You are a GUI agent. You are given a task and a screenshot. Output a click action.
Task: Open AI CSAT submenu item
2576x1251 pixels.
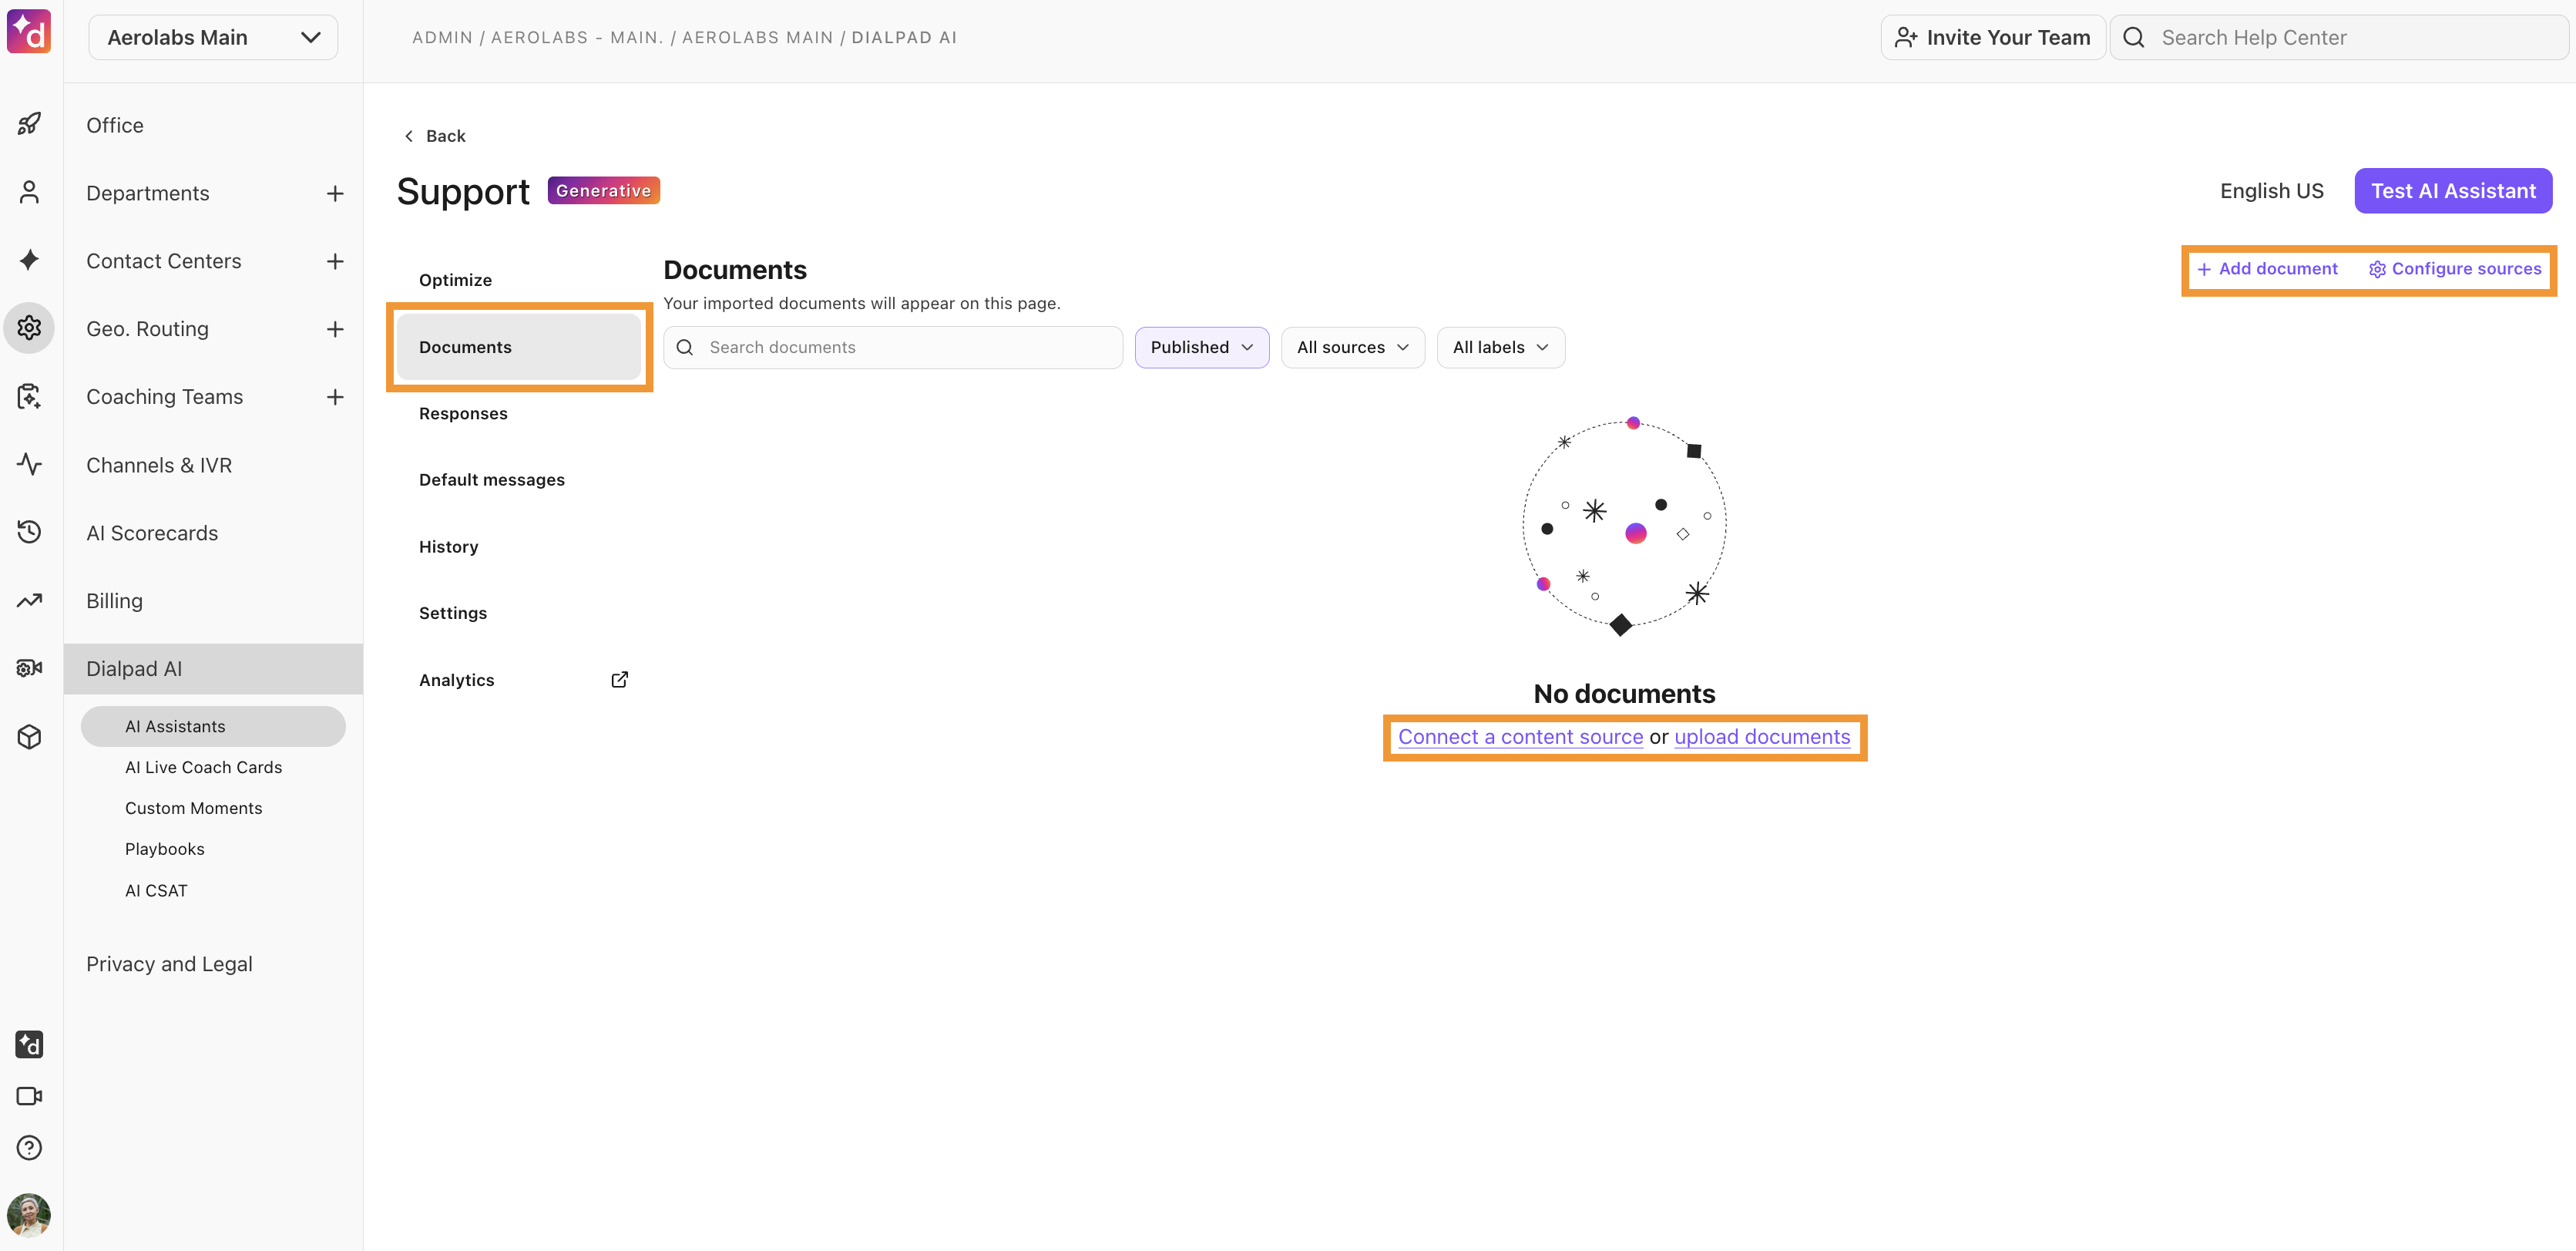point(156,890)
